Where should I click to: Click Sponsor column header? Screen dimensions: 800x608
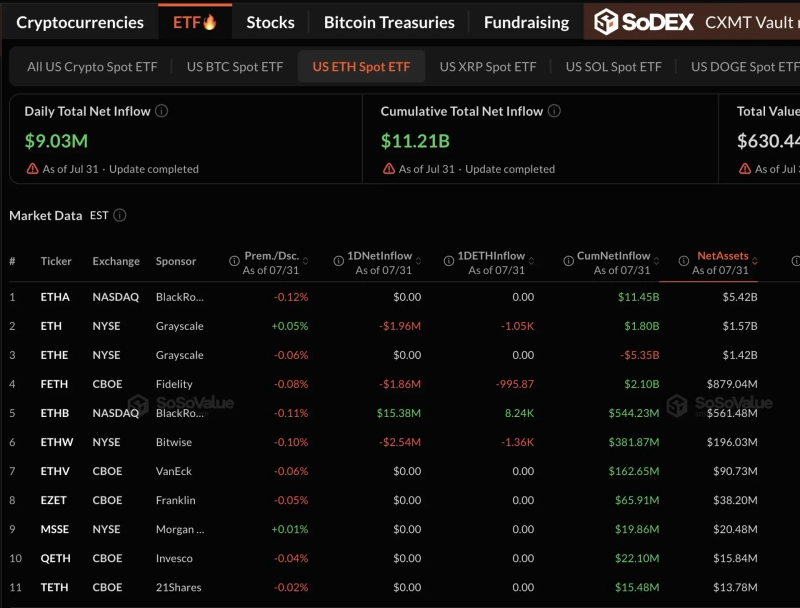click(x=176, y=261)
